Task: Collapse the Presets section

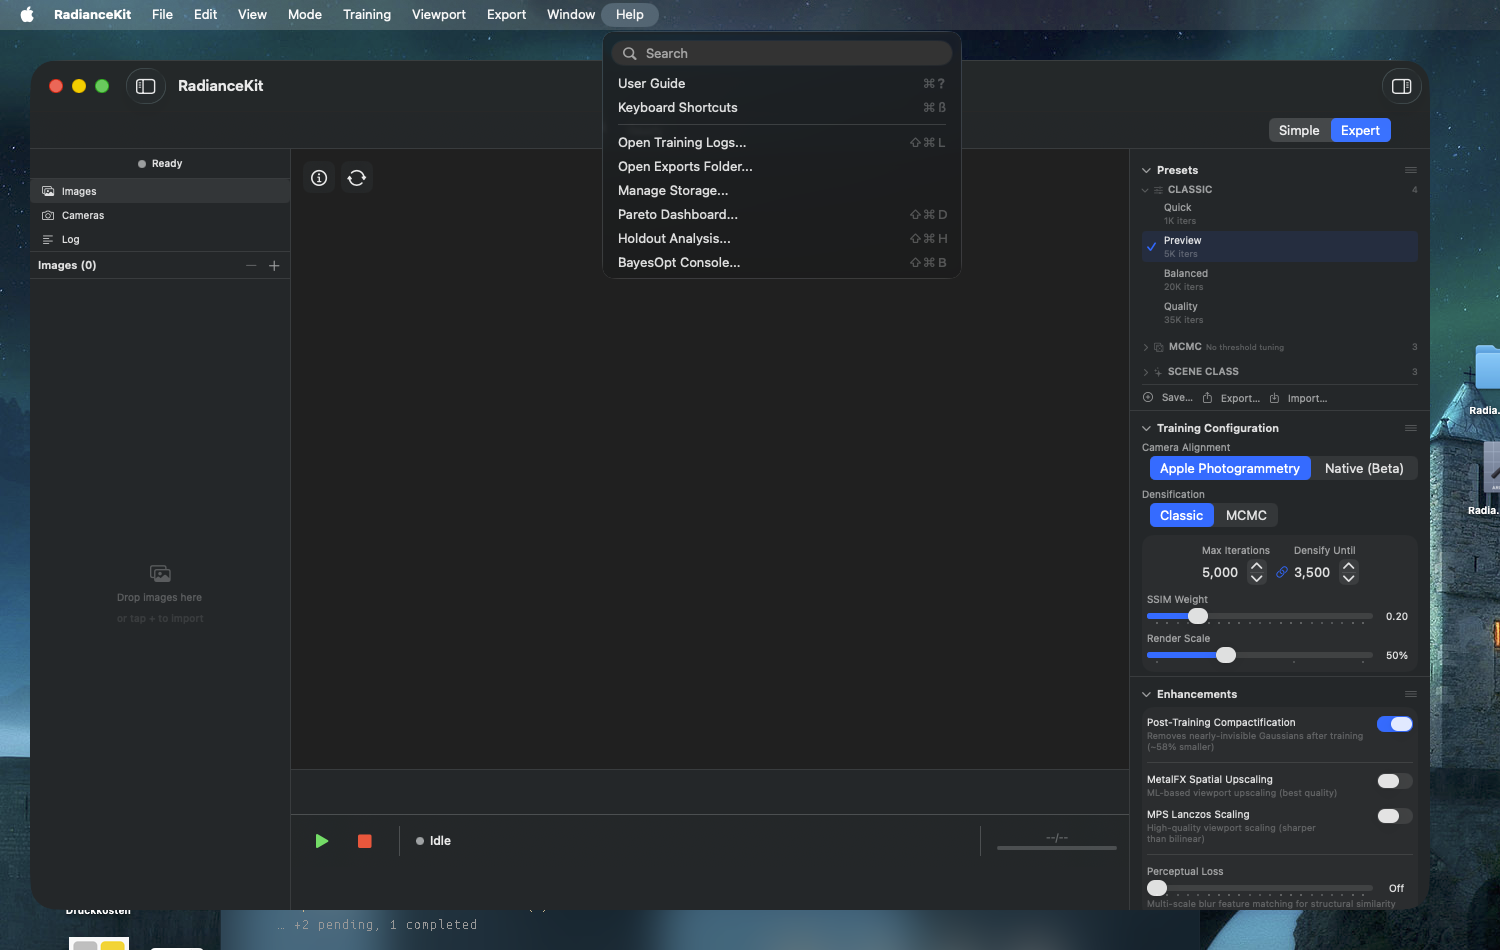Action: tap(1146, 170)
